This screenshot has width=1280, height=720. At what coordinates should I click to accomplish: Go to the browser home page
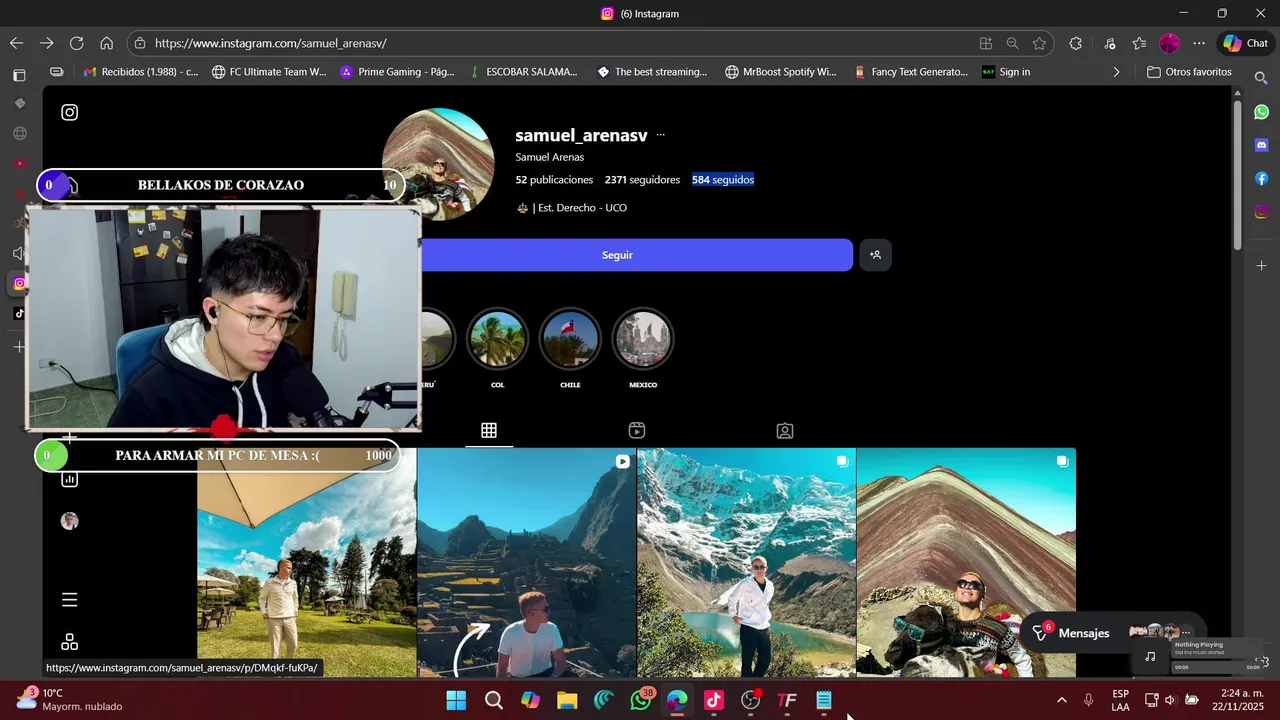point(106,43)
